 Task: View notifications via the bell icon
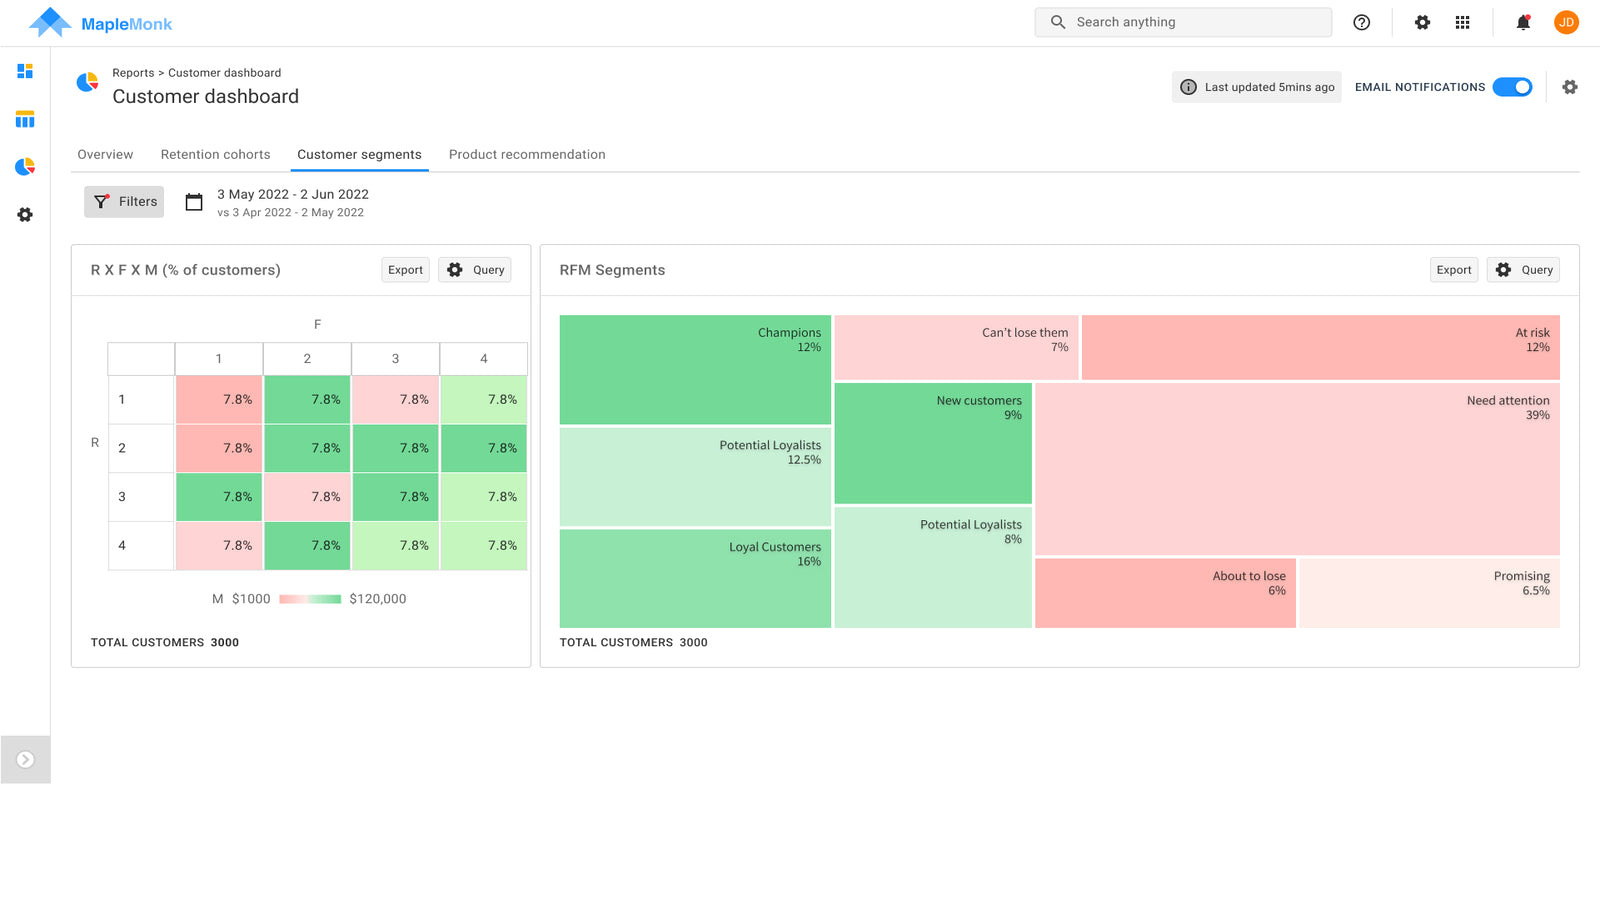(1523, 22)
